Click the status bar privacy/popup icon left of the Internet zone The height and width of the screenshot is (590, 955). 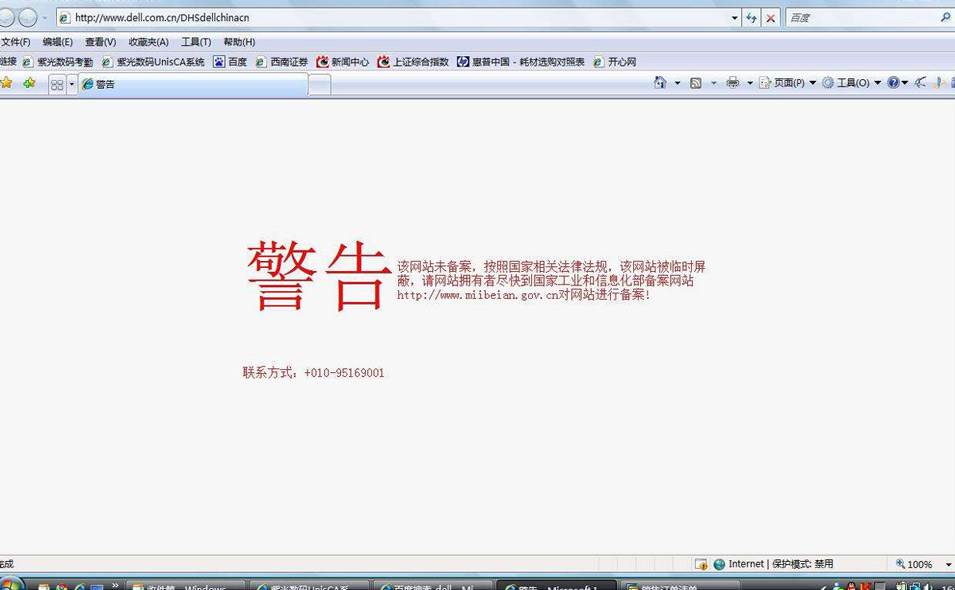click(x=701, y=564)
